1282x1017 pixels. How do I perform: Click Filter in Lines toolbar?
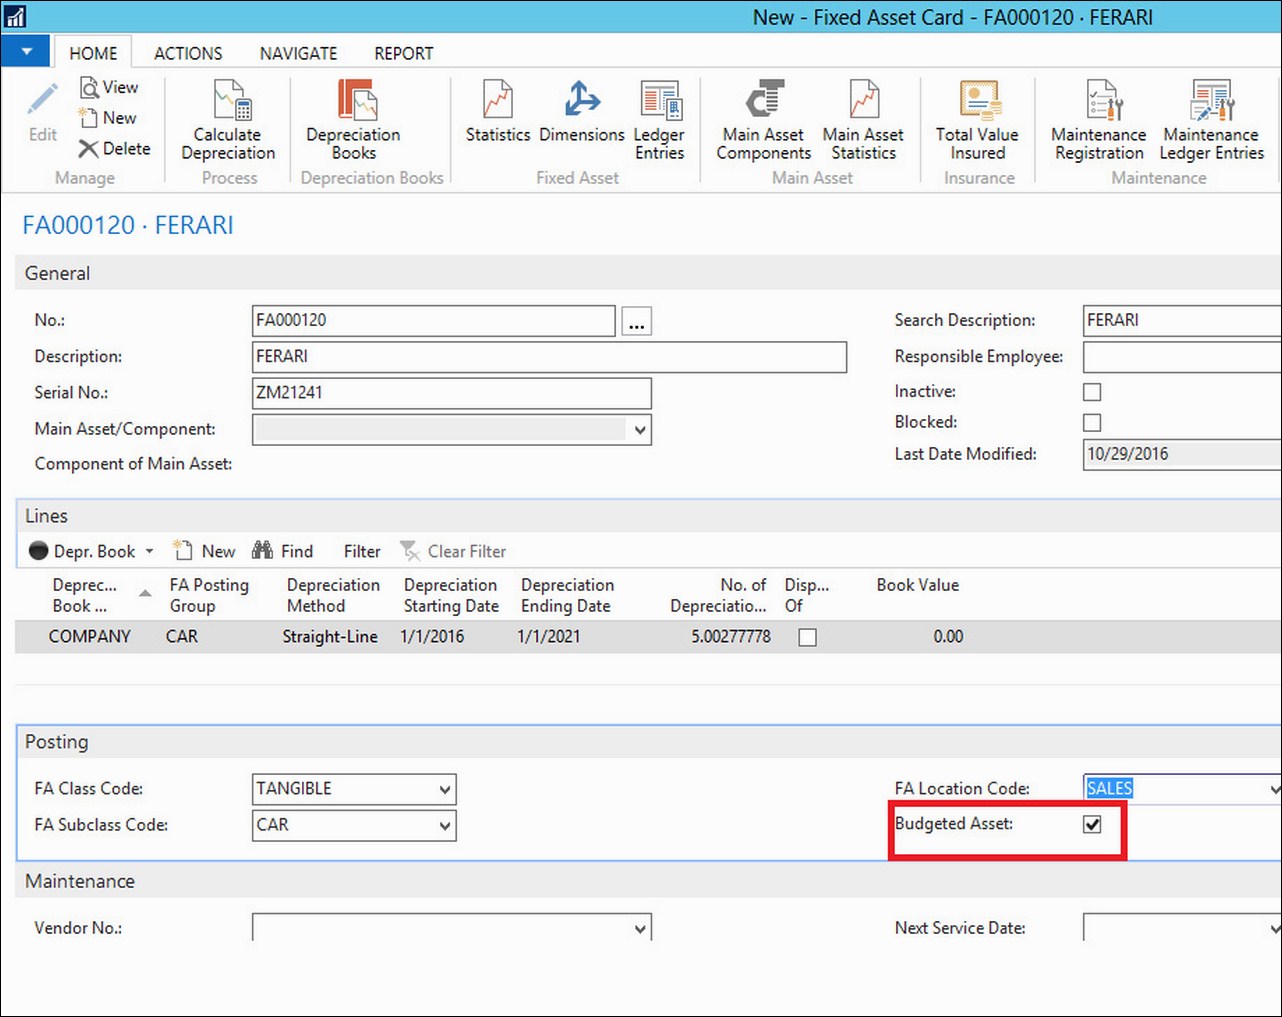coord(362,551)
